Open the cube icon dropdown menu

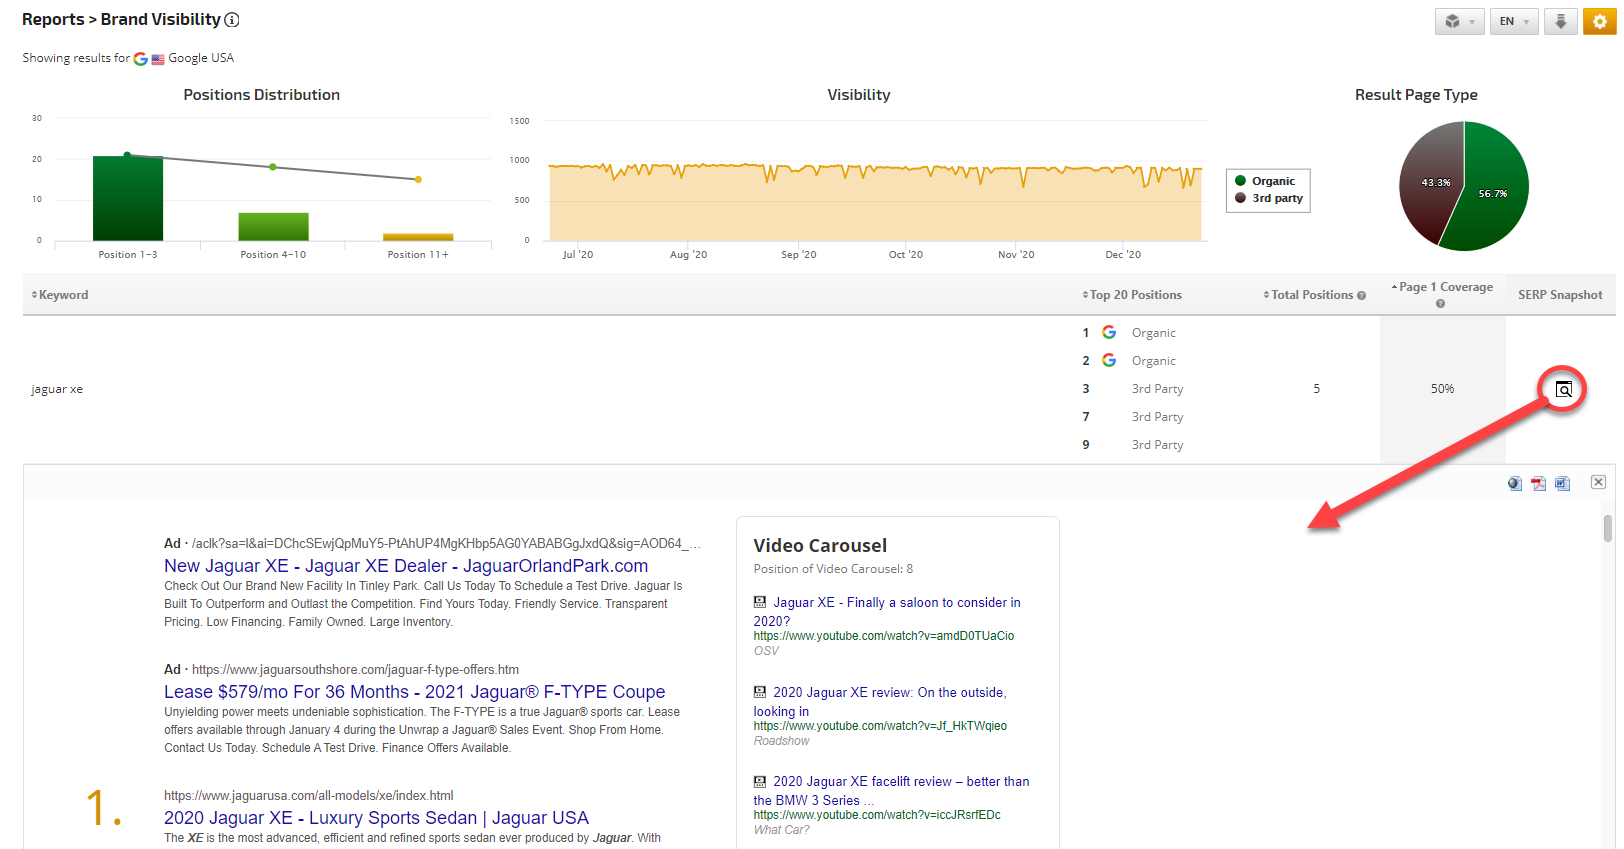pos(1459,21)
